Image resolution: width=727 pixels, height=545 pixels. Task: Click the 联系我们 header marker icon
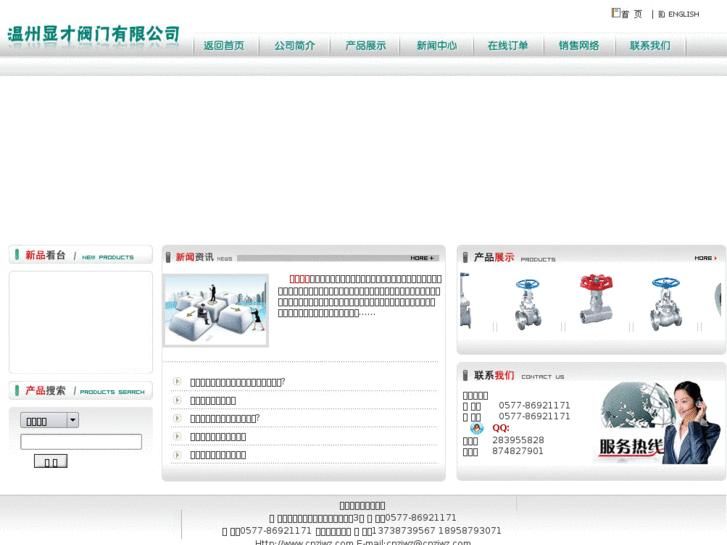click(465, 375)
